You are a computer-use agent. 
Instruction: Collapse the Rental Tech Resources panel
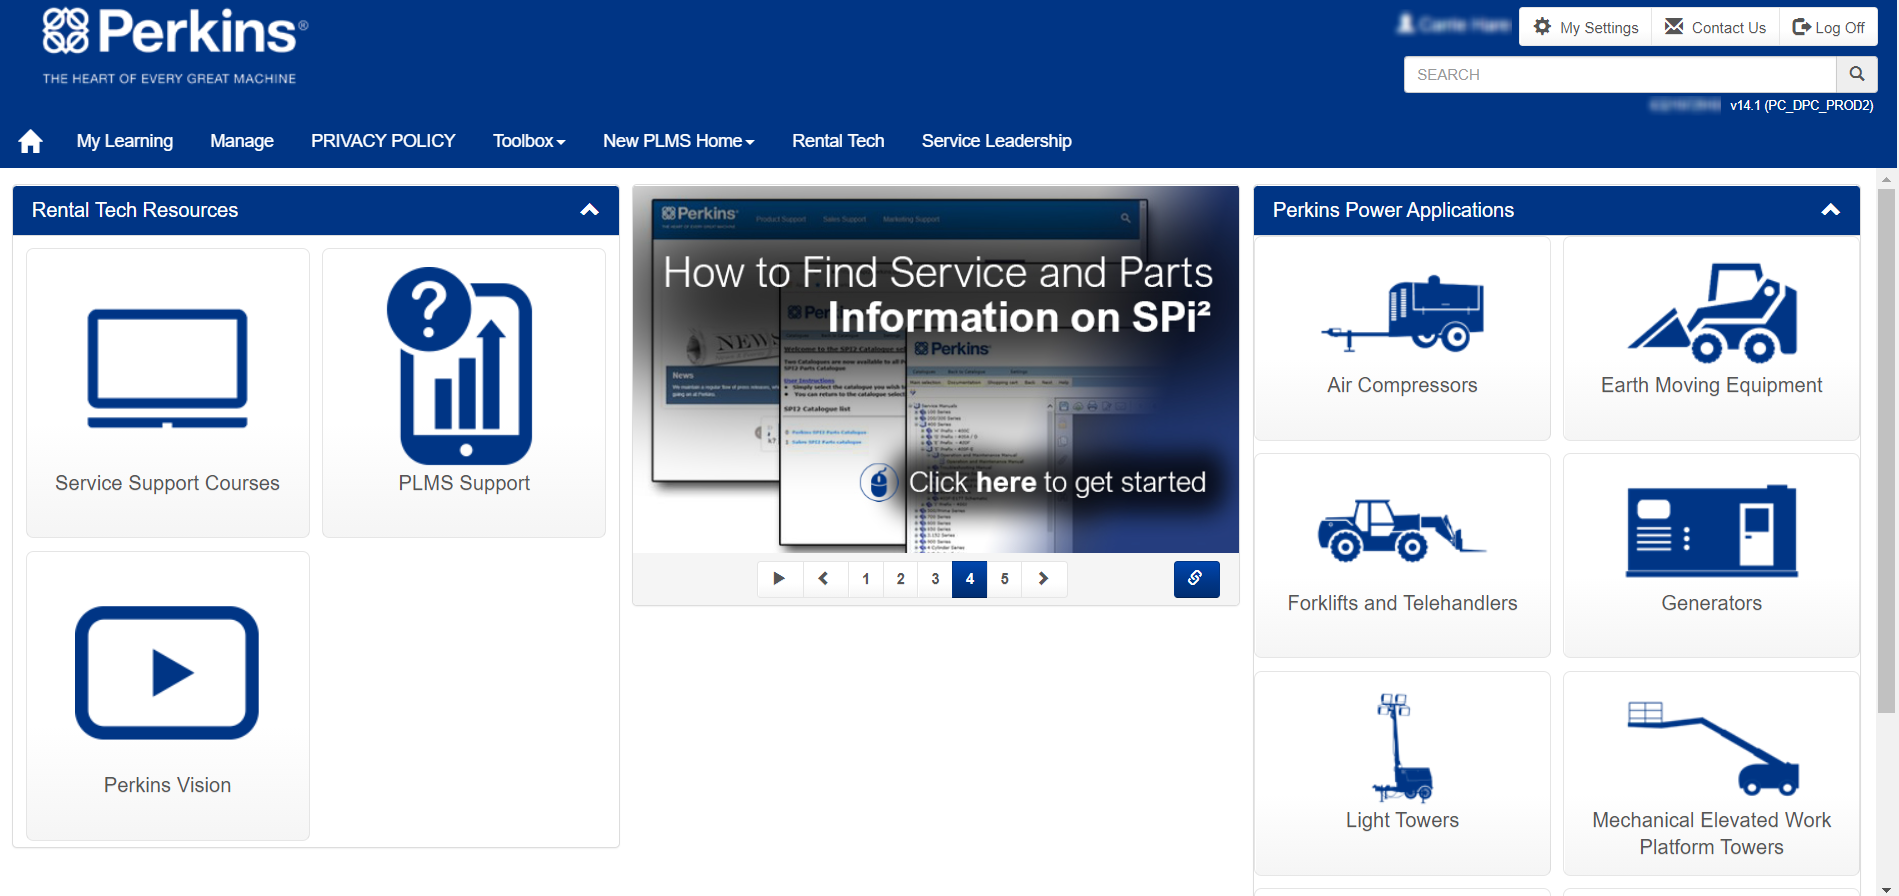[590, 210]
